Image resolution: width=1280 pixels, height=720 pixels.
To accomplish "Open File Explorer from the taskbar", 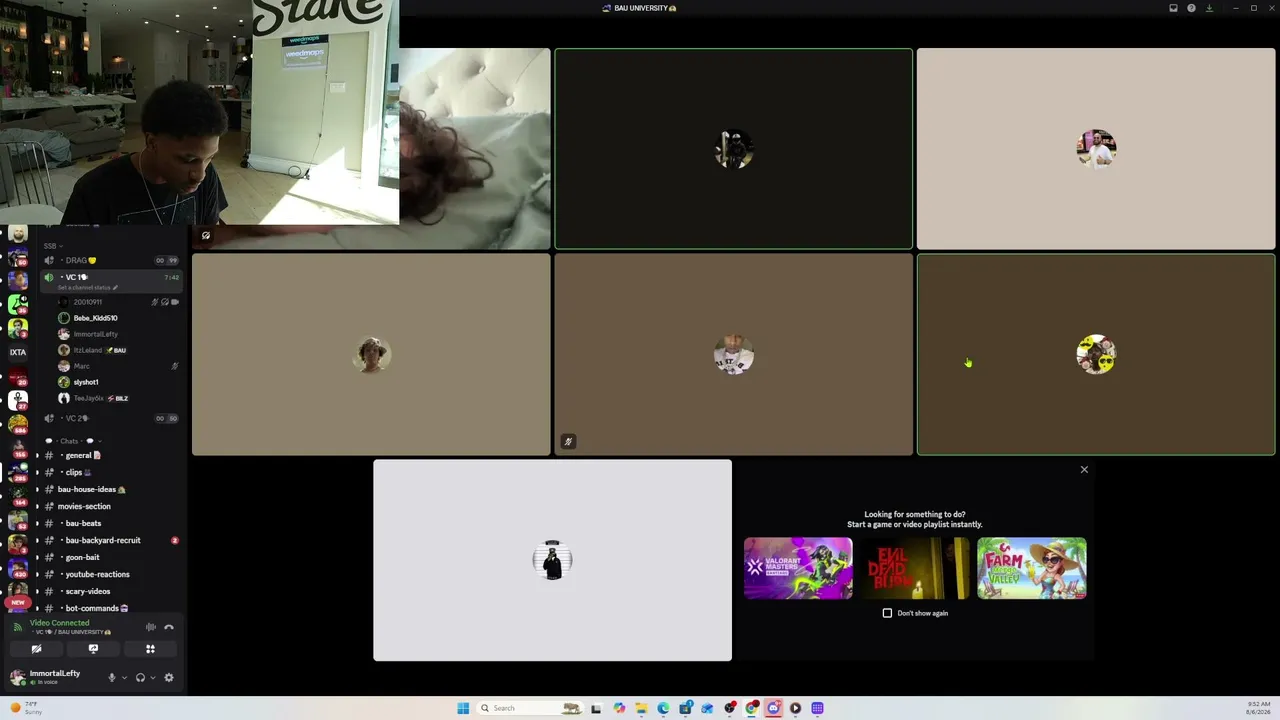I will click(x=641, y=708).
